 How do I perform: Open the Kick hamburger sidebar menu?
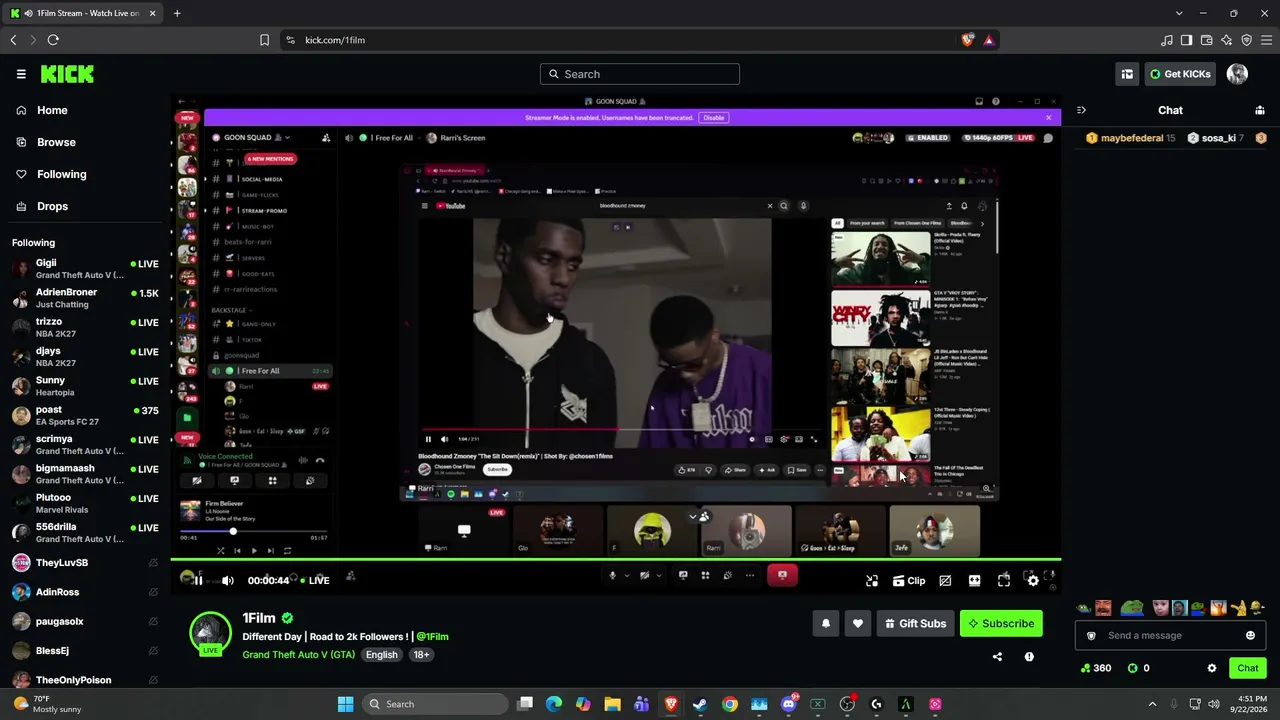(21, 74)
